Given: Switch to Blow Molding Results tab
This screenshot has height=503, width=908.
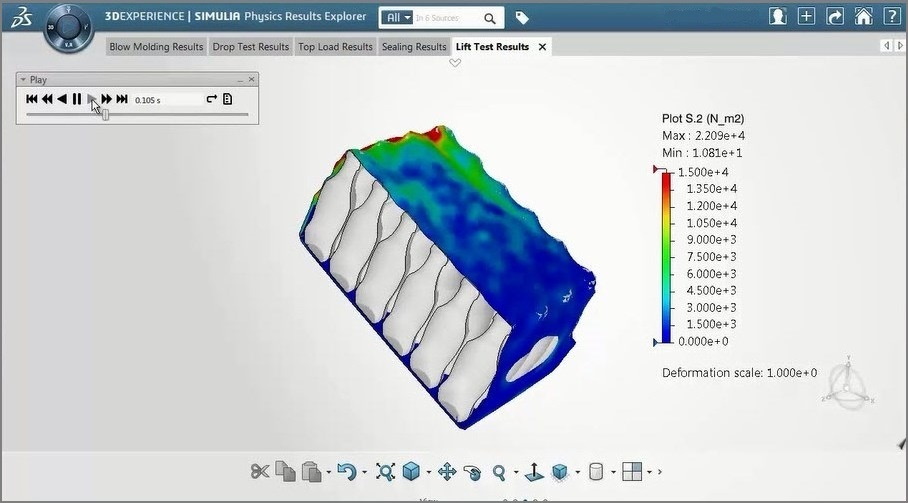Looking at the screenshot, I should [156, 47].
